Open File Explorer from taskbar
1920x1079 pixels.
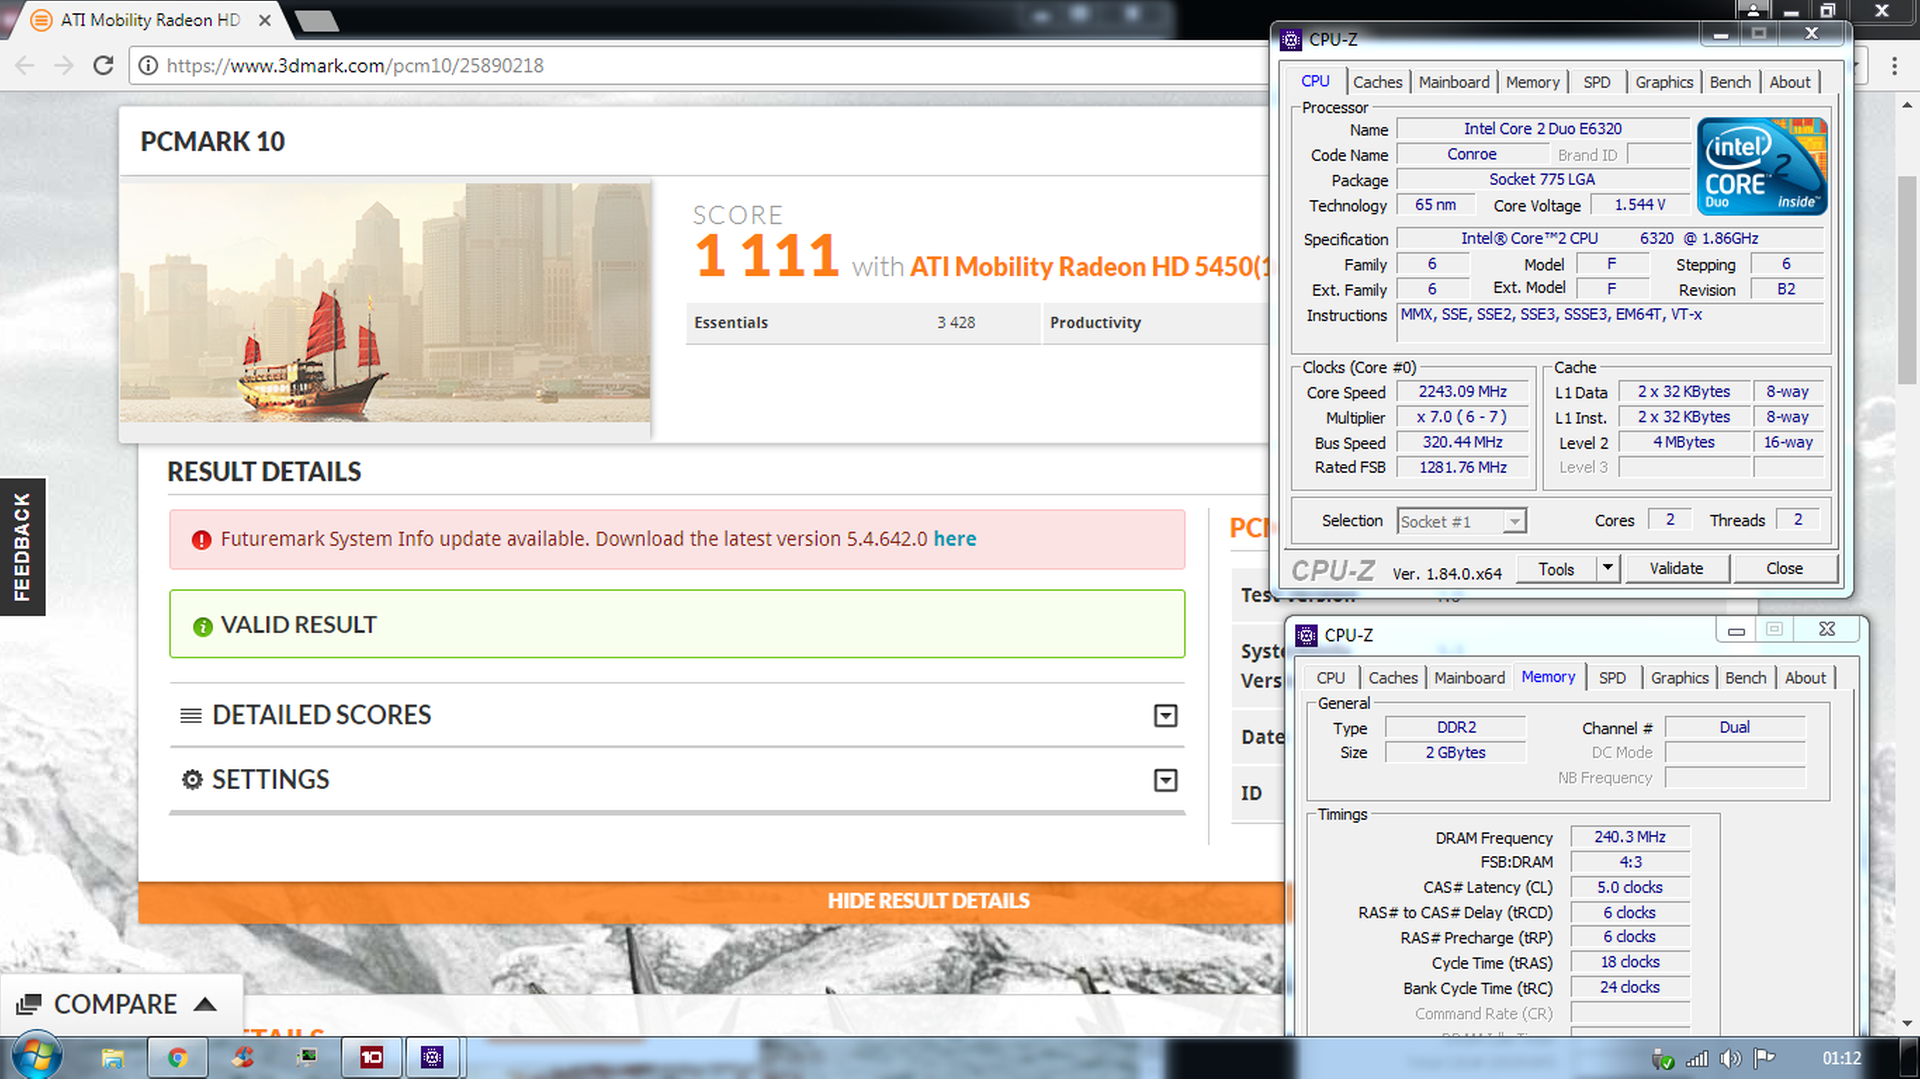coord(112,1057)
